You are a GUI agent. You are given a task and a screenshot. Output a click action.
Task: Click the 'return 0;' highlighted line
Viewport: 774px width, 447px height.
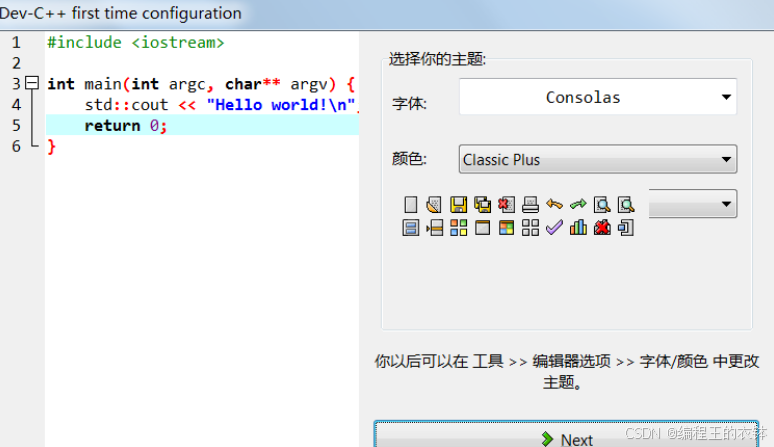202,125
